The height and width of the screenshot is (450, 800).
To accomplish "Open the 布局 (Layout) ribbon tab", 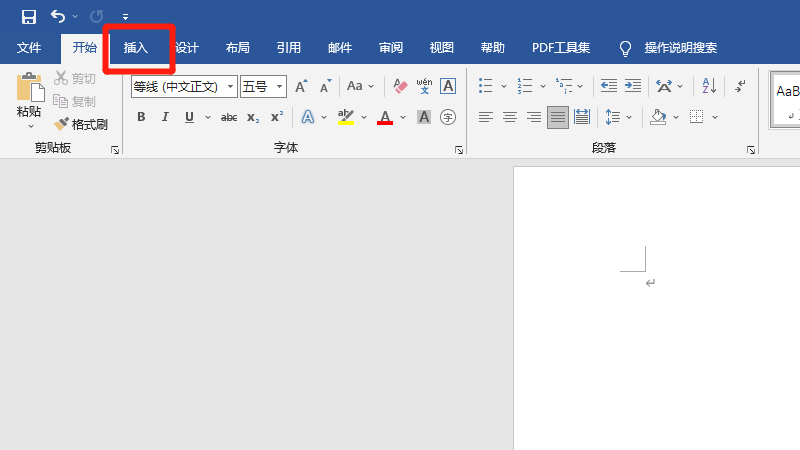I will pyautogui.click(x=238, y=48).
